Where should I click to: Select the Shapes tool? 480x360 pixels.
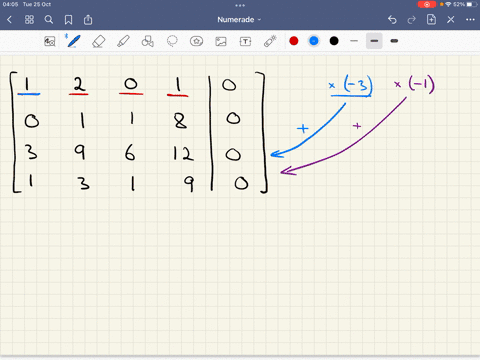tap(147, 41)
